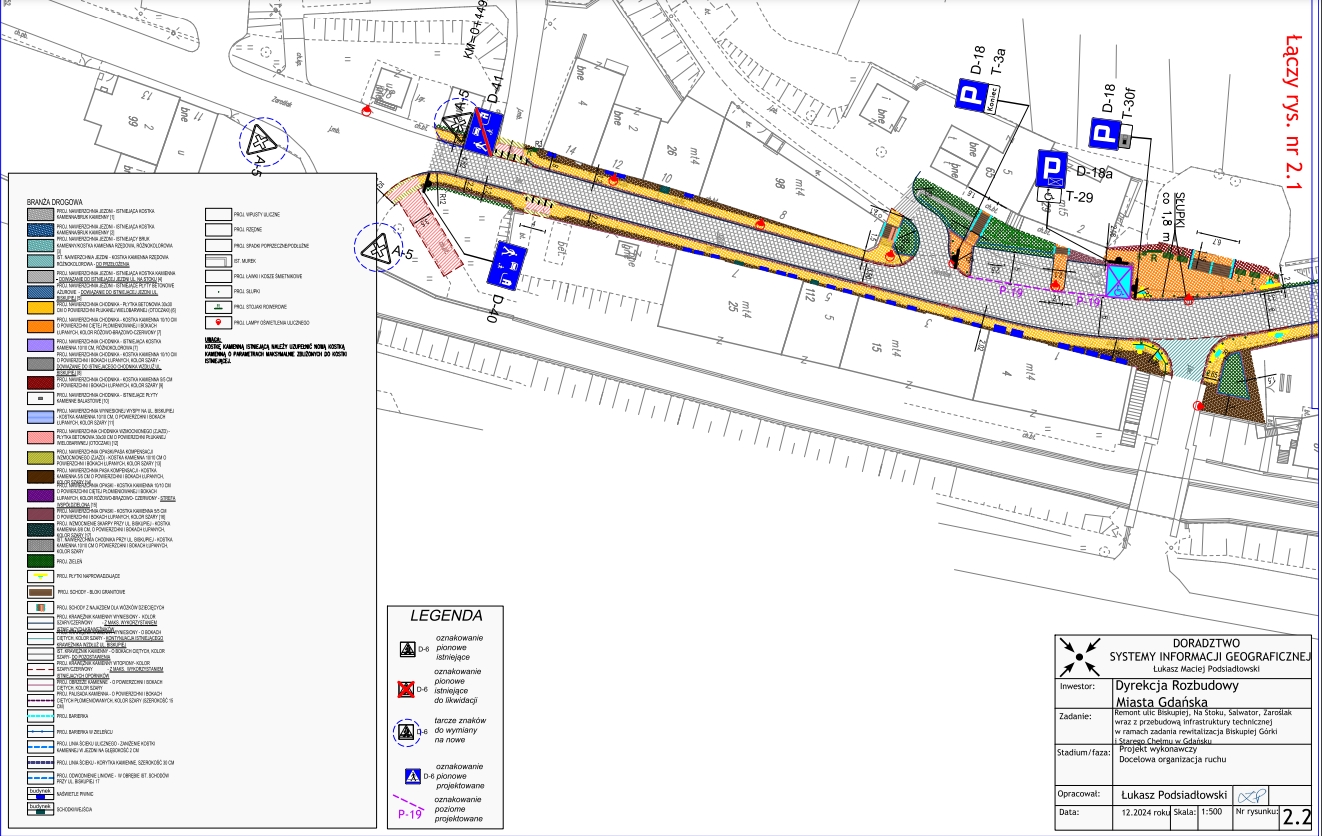Select the drawing number 2.2 box
The width and height of the screenshot is (1322, 836).
1295,817
